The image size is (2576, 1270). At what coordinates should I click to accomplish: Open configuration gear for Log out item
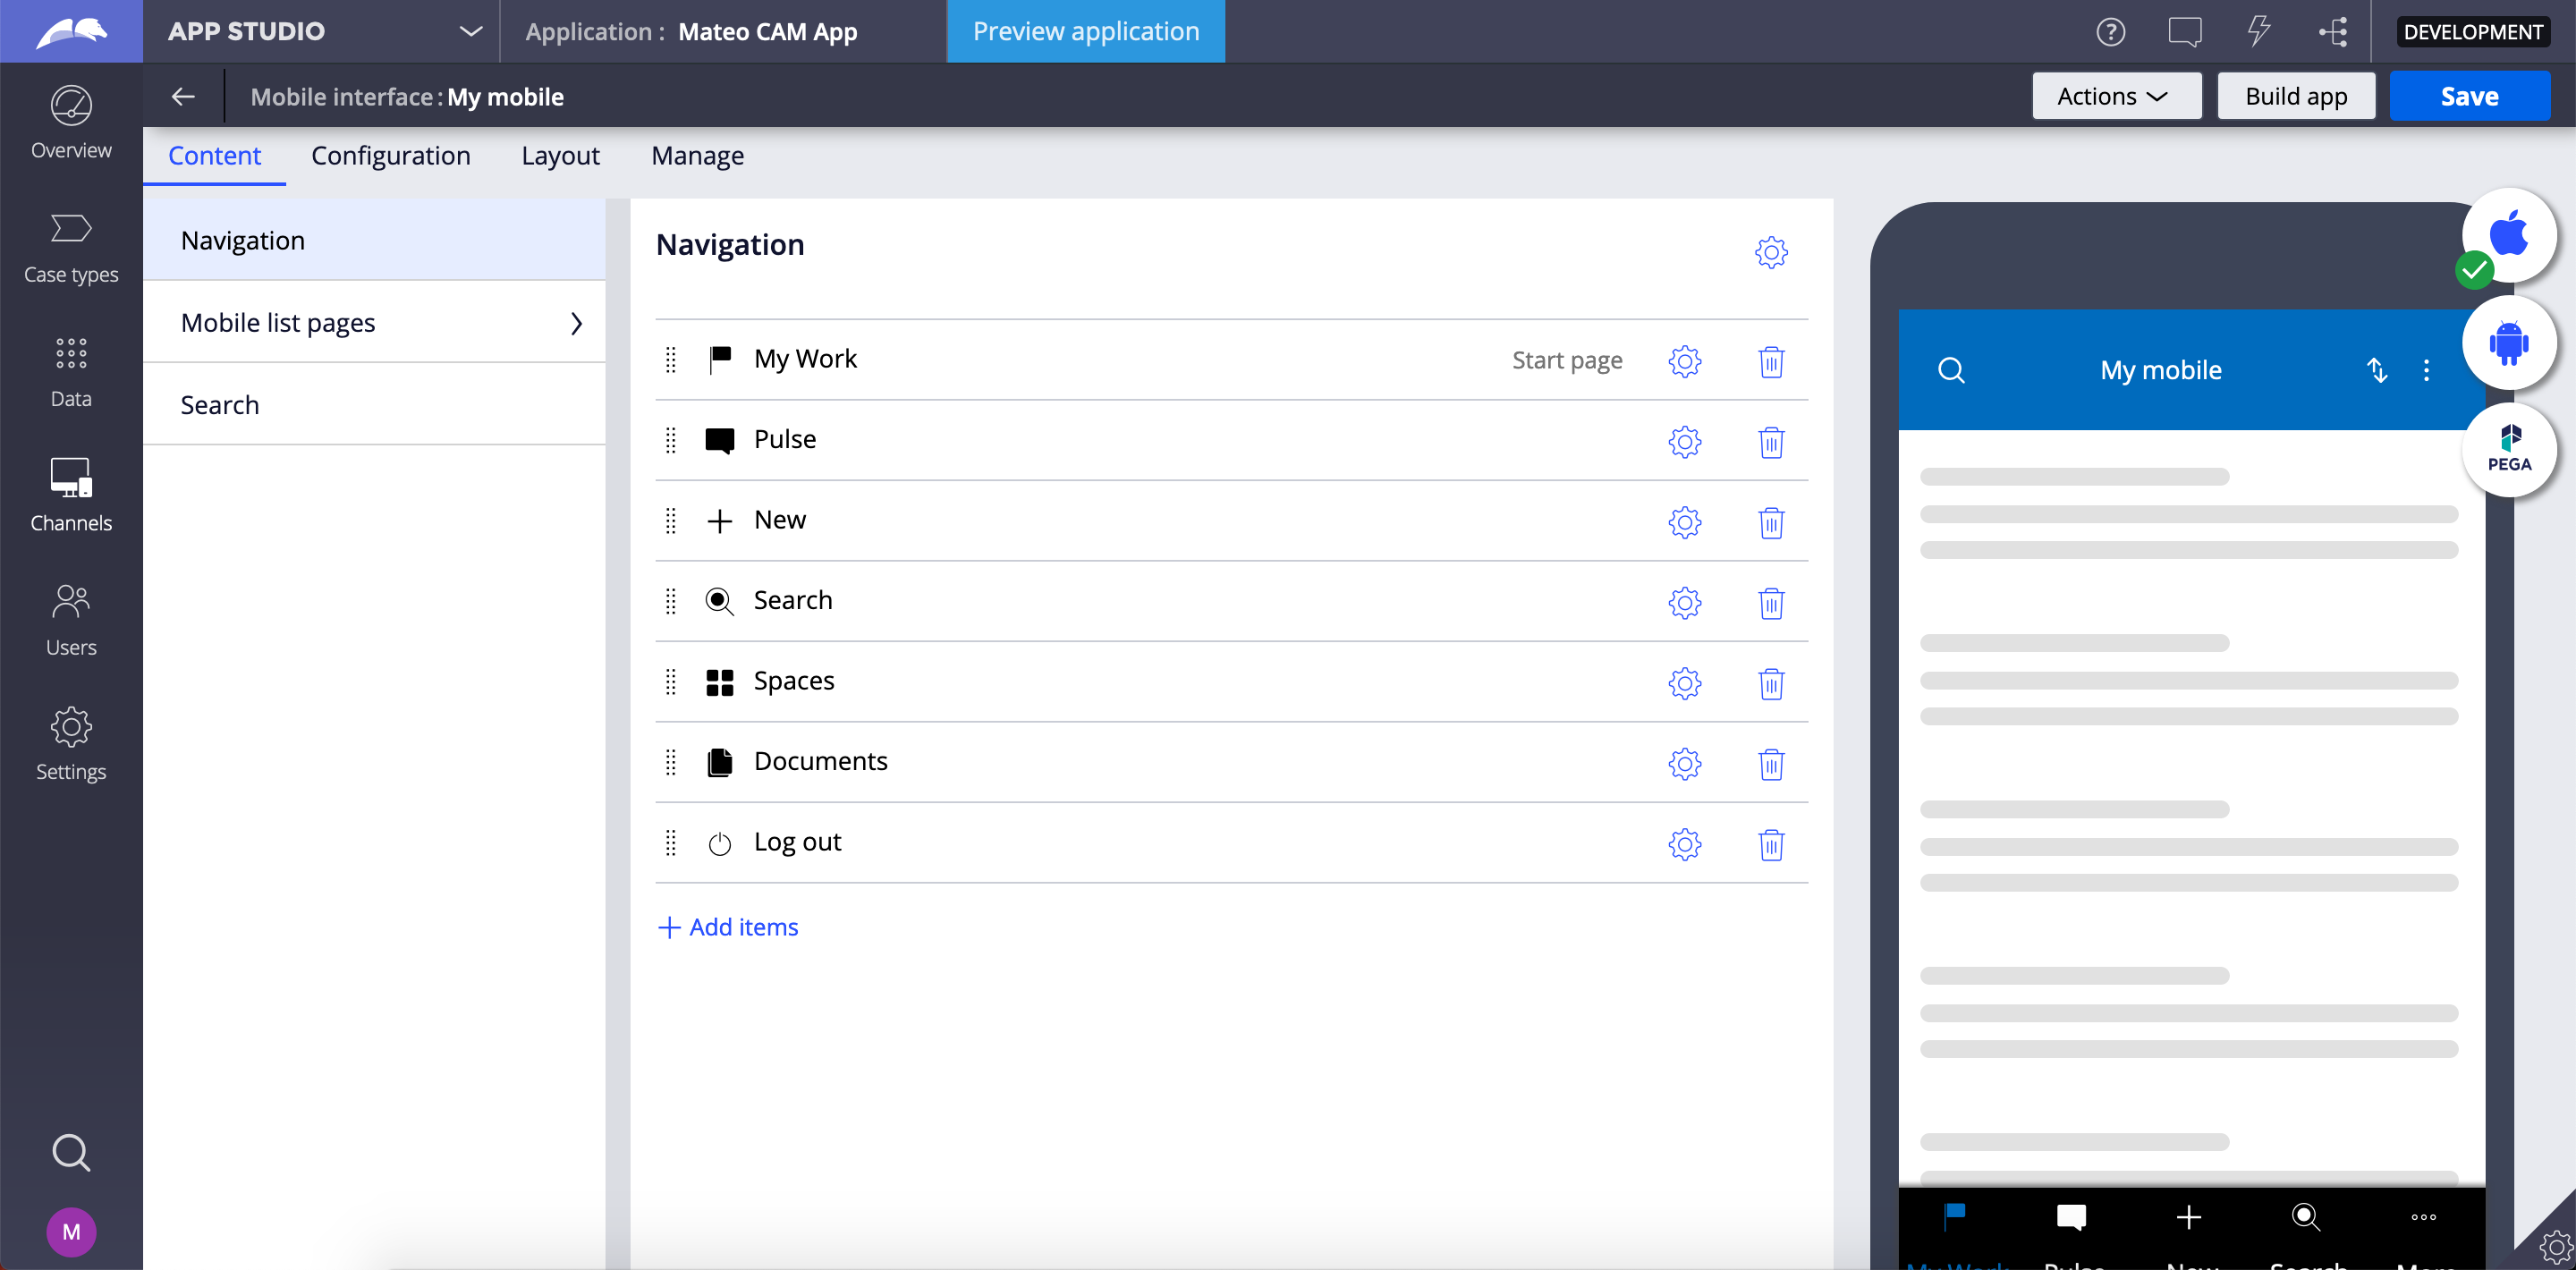click(1684, 845)
